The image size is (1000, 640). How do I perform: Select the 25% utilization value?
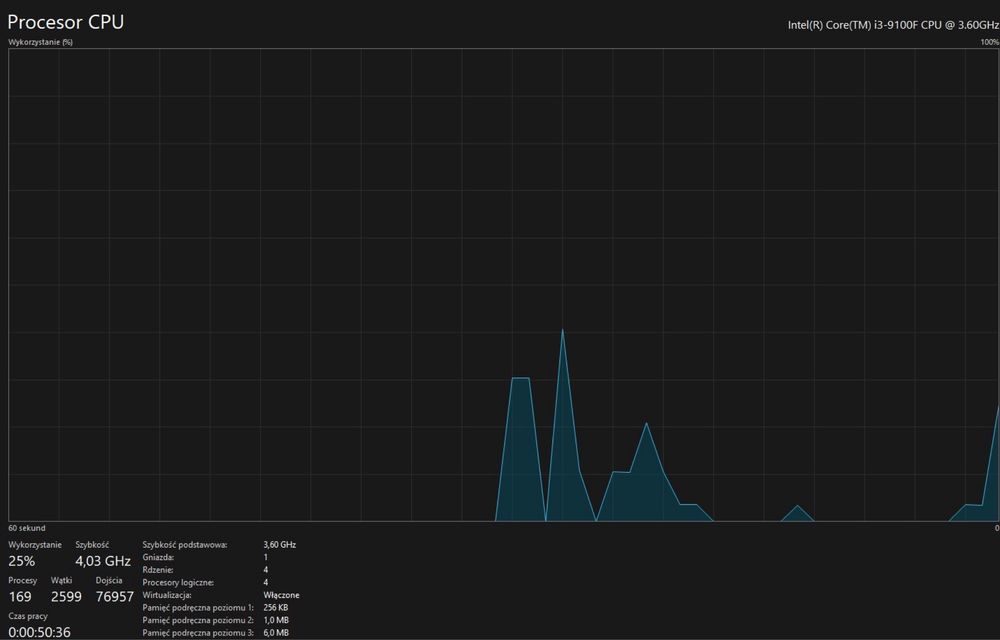[x=22, y=561]
